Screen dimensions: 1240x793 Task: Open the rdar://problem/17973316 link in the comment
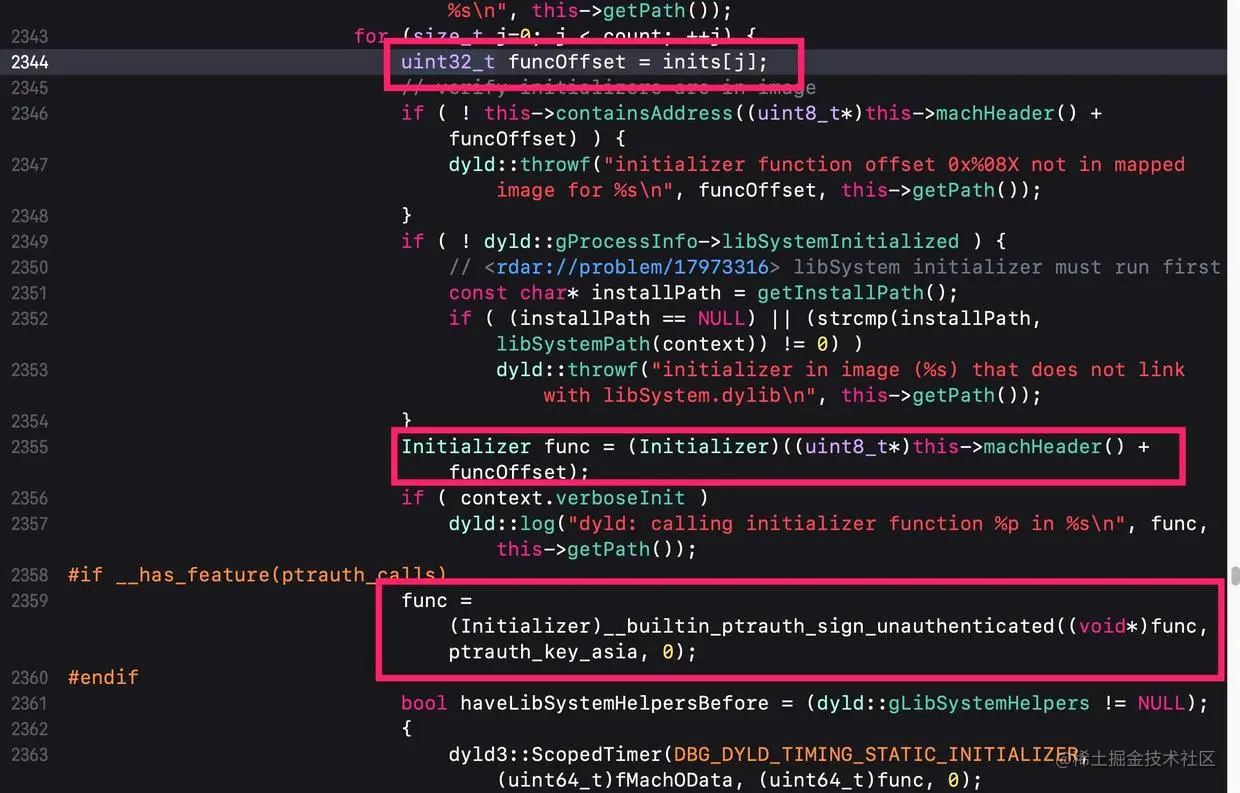point(632,267)
